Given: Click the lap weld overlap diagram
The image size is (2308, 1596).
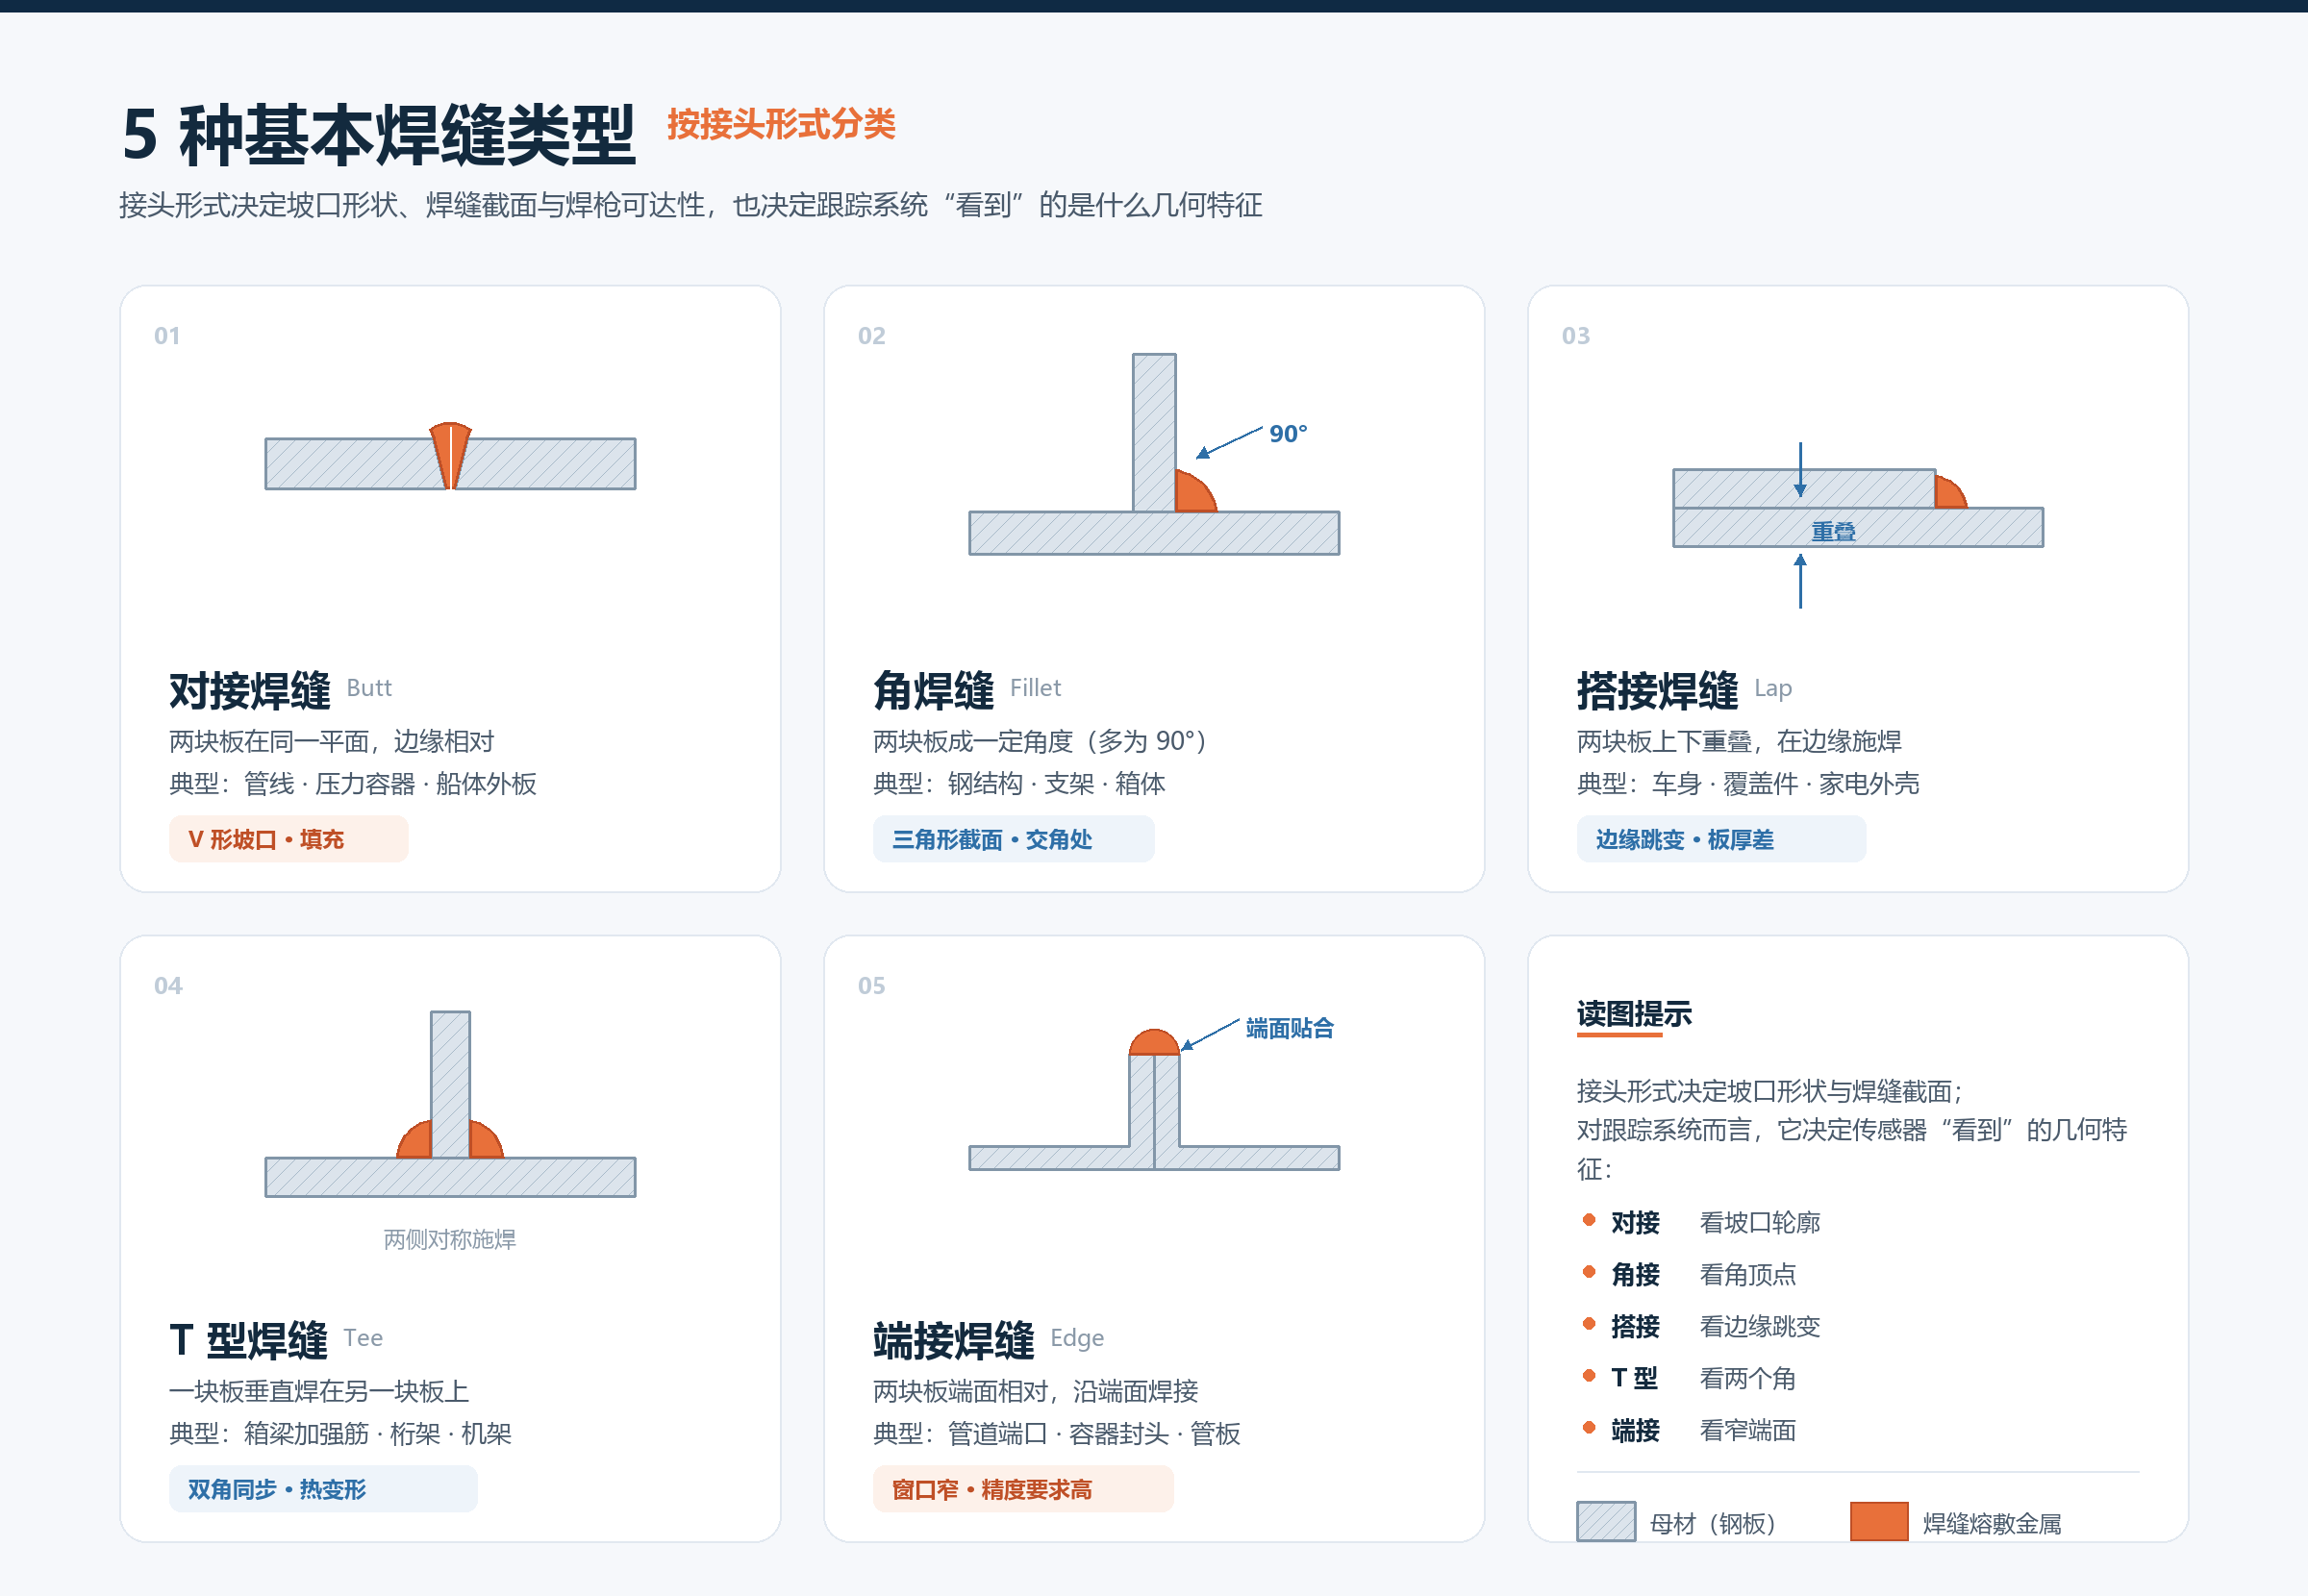Looking at the screenshot, I should 1857,524.
